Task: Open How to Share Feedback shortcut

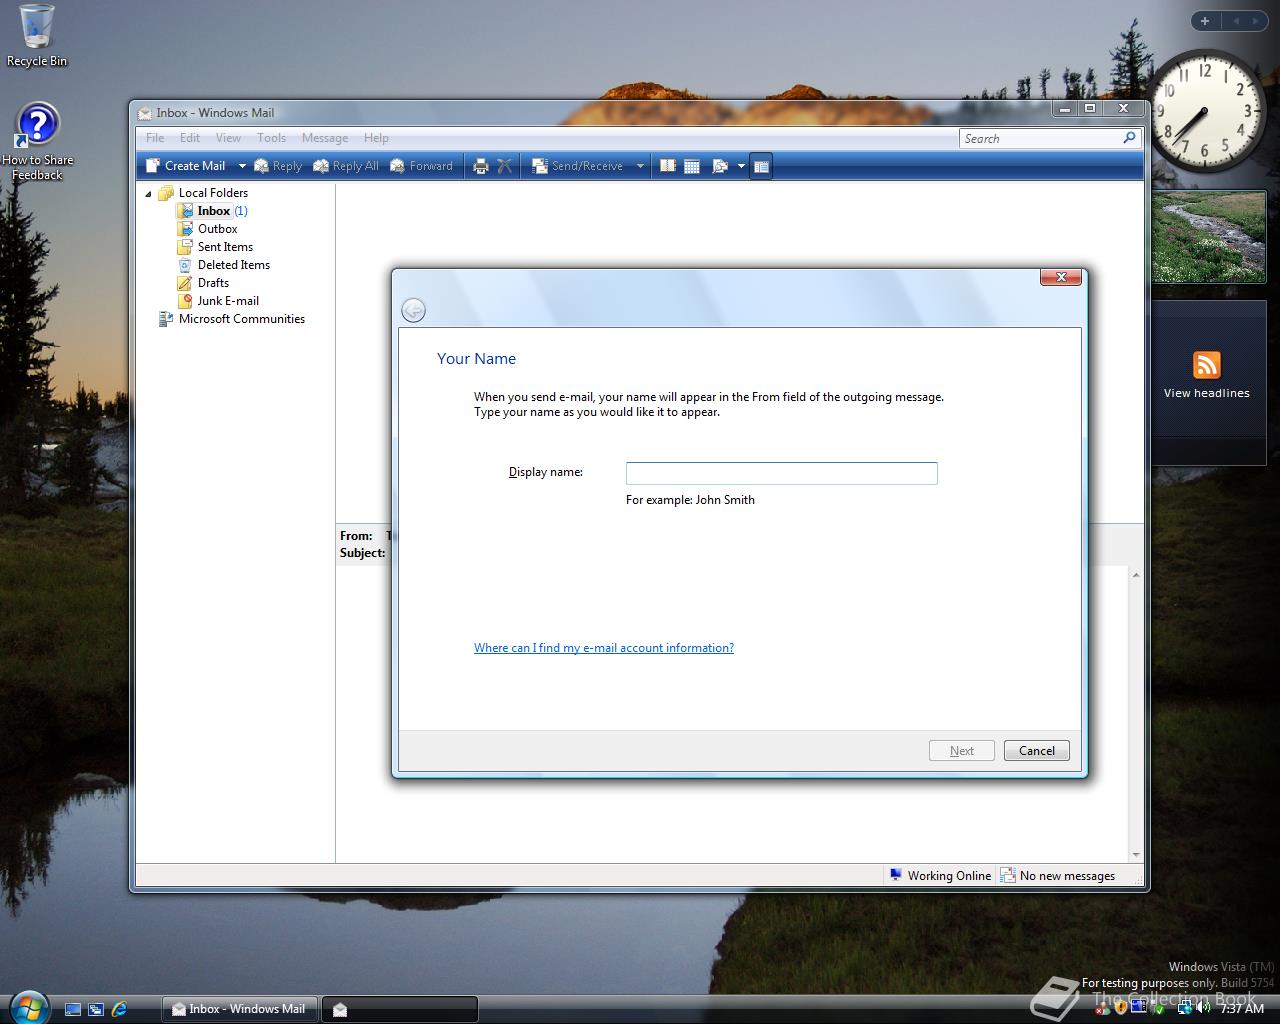Action: (37, 142)
